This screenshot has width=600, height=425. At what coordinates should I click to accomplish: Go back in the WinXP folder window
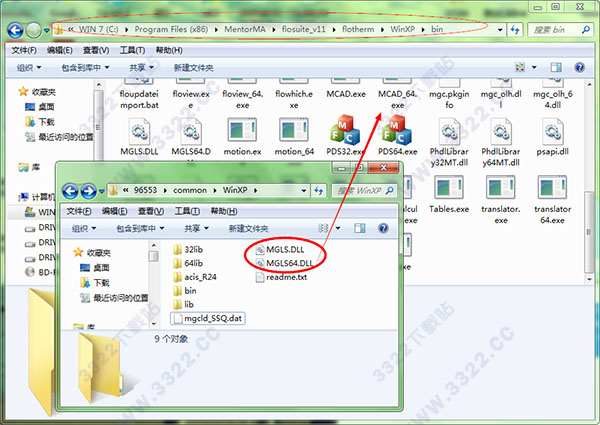70,191
